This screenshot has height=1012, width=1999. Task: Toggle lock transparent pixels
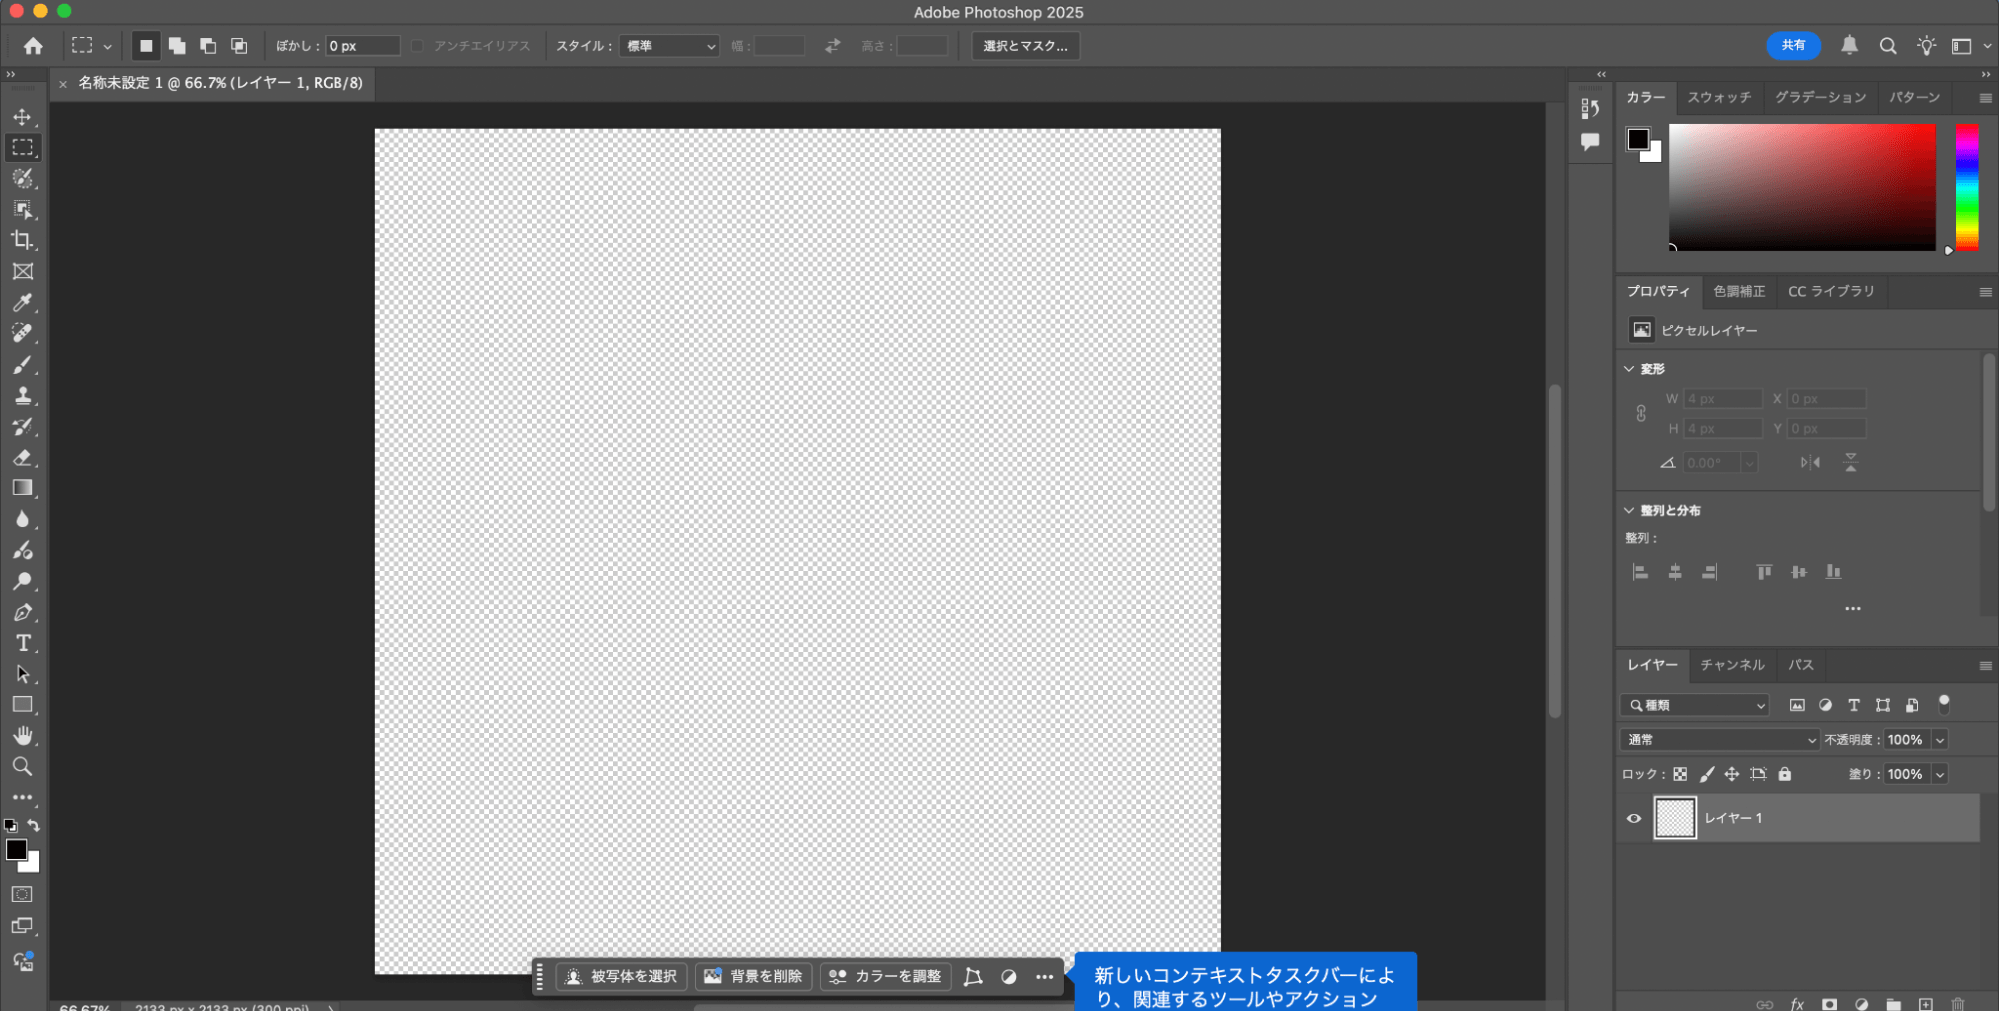click(1680, 774)
